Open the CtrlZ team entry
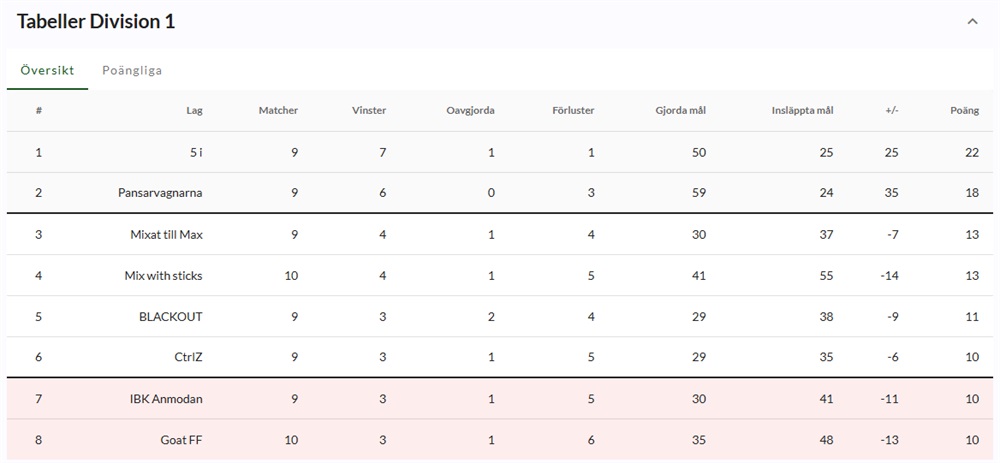Screen dimensions: 1000x463 [x=188, y=357]
